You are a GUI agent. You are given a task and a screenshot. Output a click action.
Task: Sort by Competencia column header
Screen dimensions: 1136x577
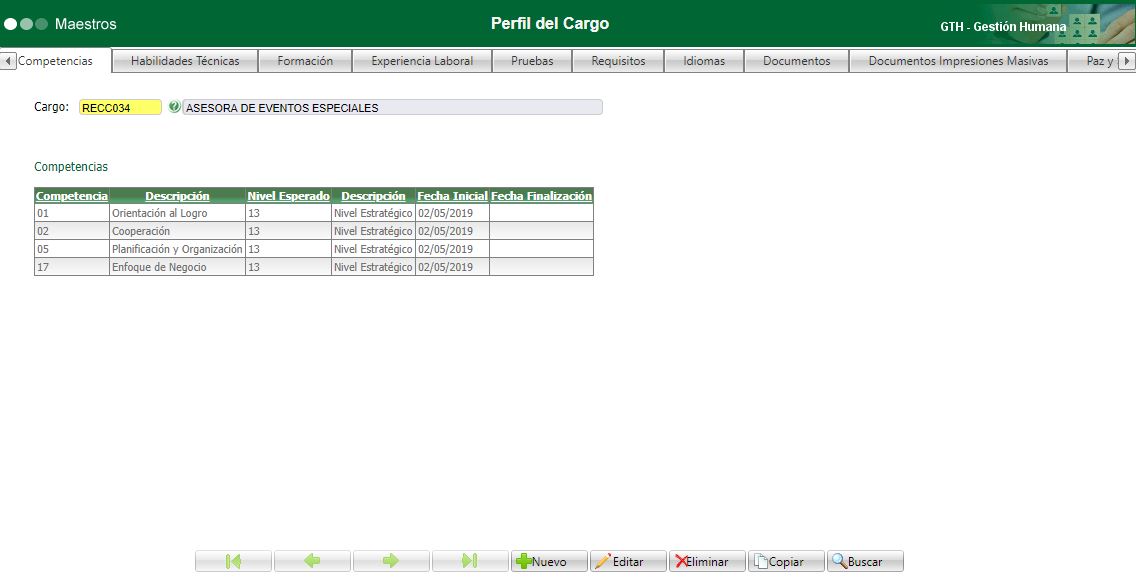(x=72, y=196)
